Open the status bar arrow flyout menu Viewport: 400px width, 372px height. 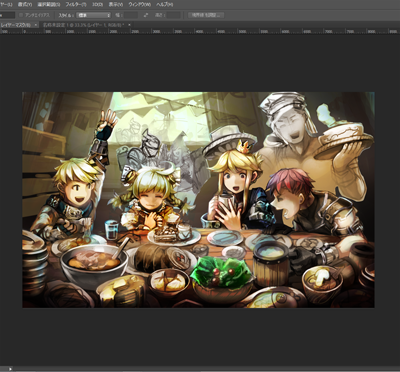point(10,369)
